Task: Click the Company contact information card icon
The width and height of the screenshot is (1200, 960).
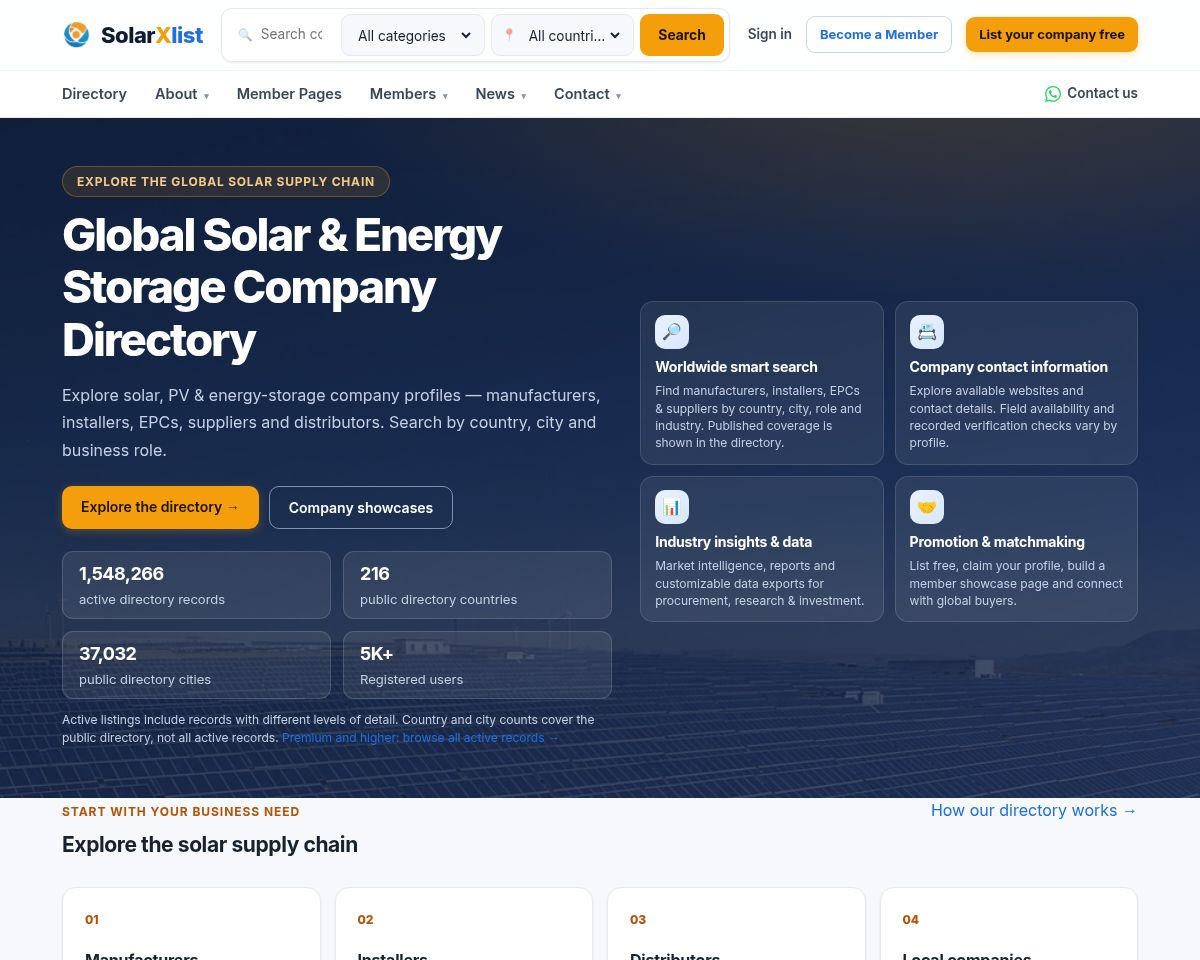Action: click(927, 332)
